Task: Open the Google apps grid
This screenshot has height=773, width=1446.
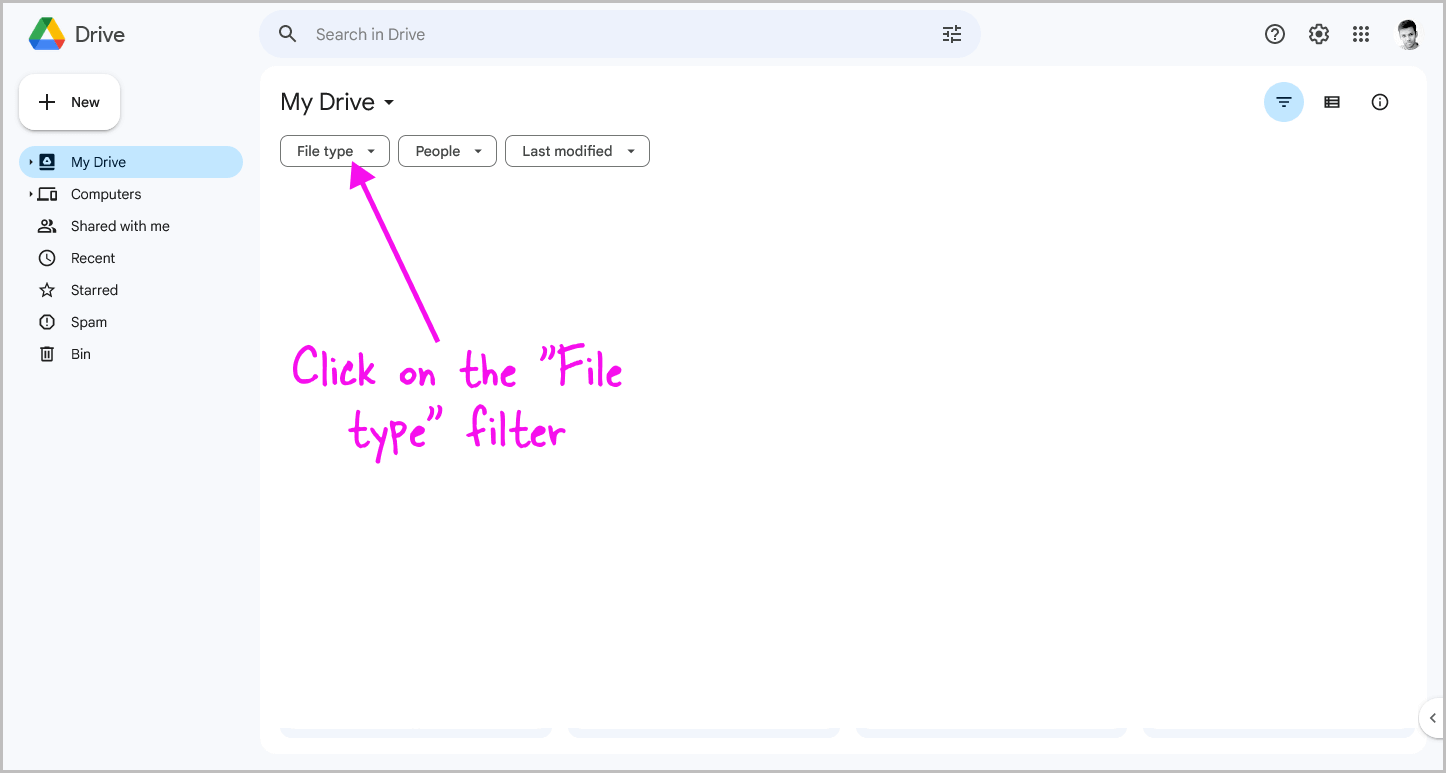Action: click(1361, 33)
